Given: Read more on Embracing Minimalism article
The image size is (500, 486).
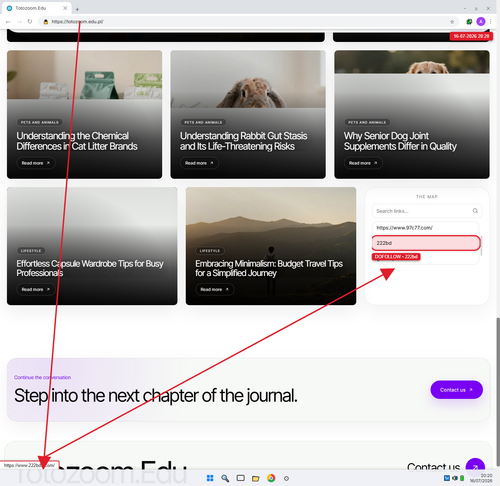Looking at the screenshot, I should coord(215,289).
